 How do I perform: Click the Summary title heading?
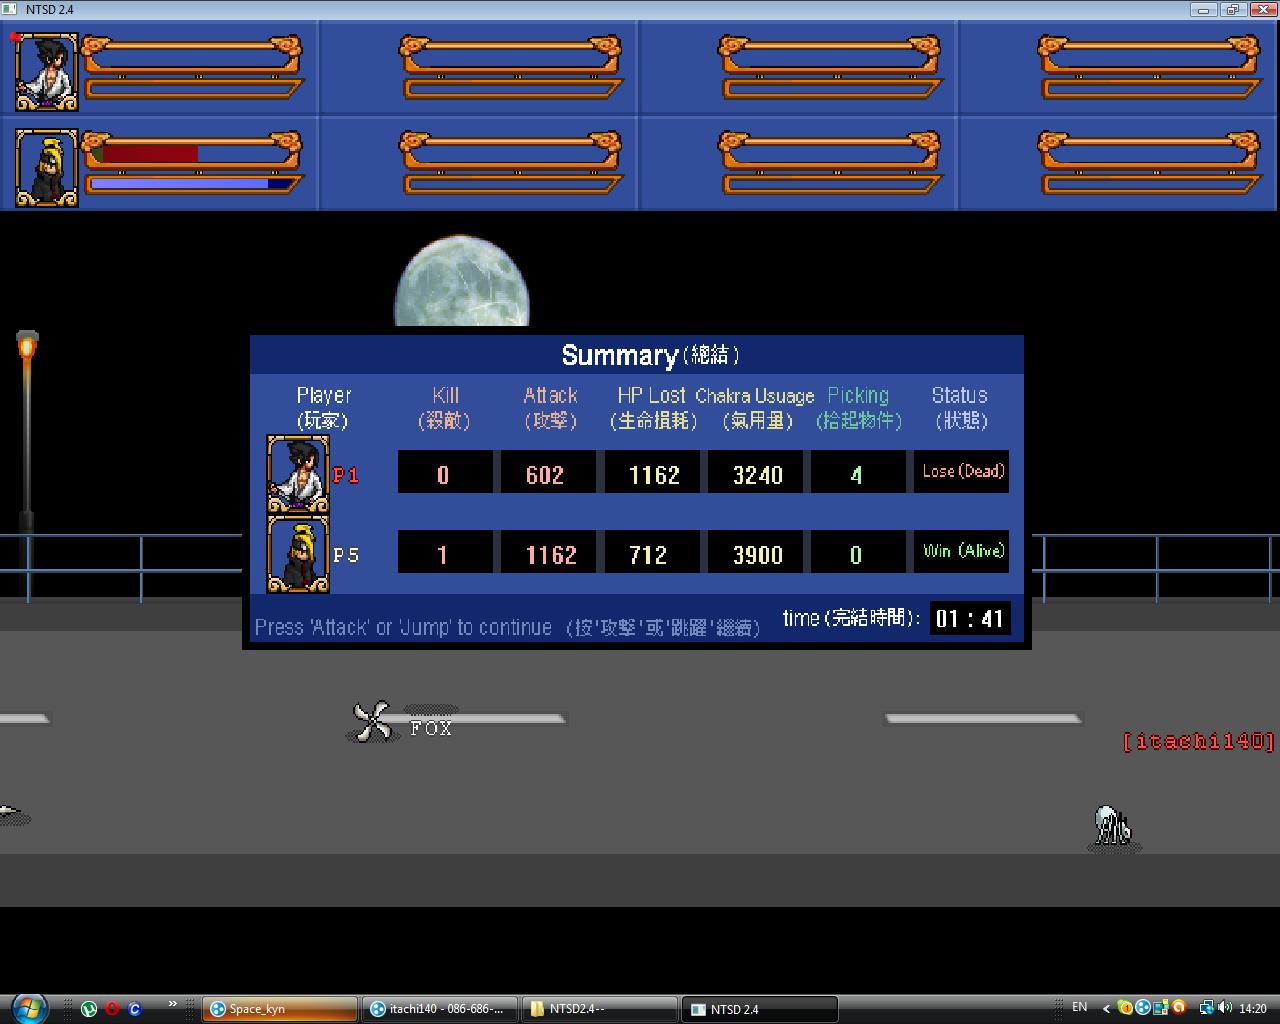[x=650, y=355]
